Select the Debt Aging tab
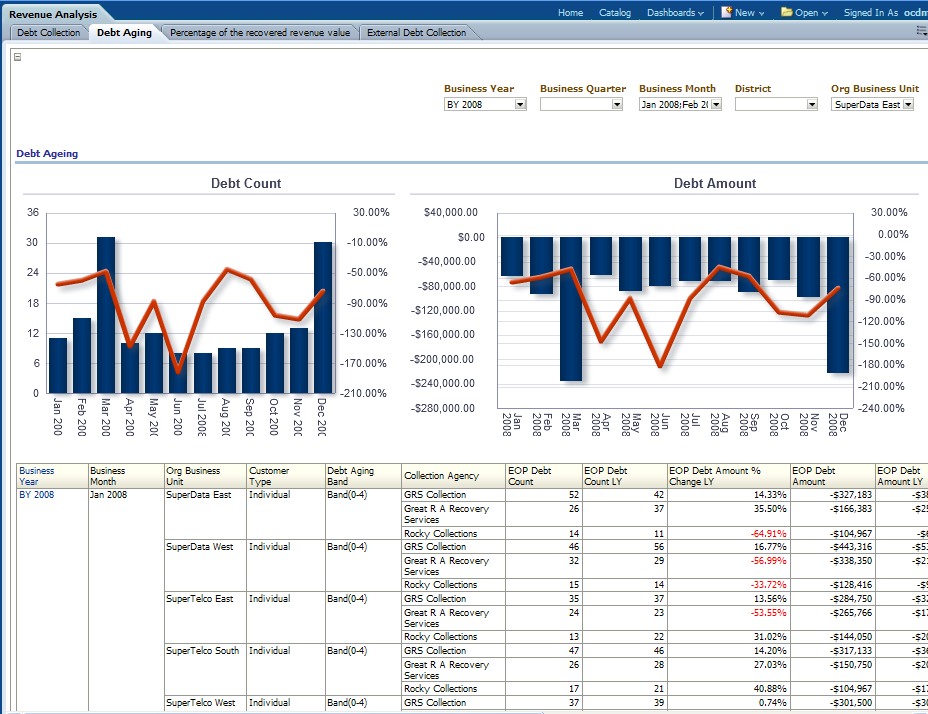Image resolution: width=928 pixels, height=714 pixels. click(x=124, y=33)
